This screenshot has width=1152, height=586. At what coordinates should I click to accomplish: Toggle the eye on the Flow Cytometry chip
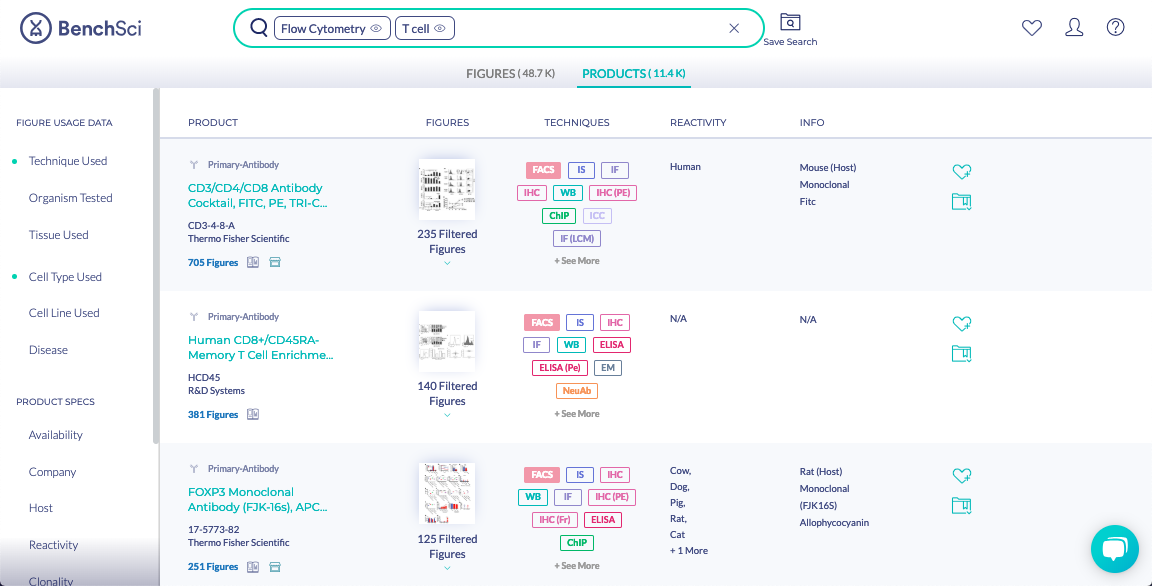[376, 29]
